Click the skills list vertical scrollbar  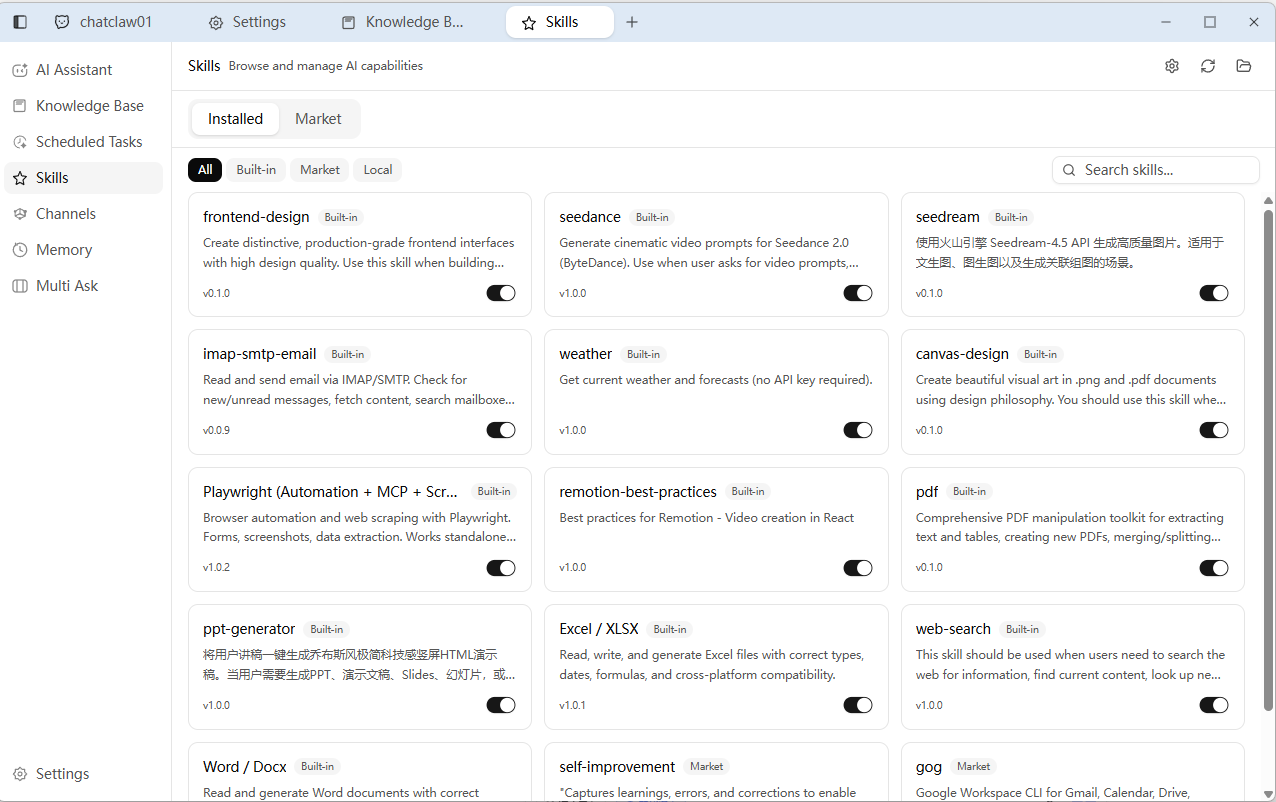(1268, 460)
